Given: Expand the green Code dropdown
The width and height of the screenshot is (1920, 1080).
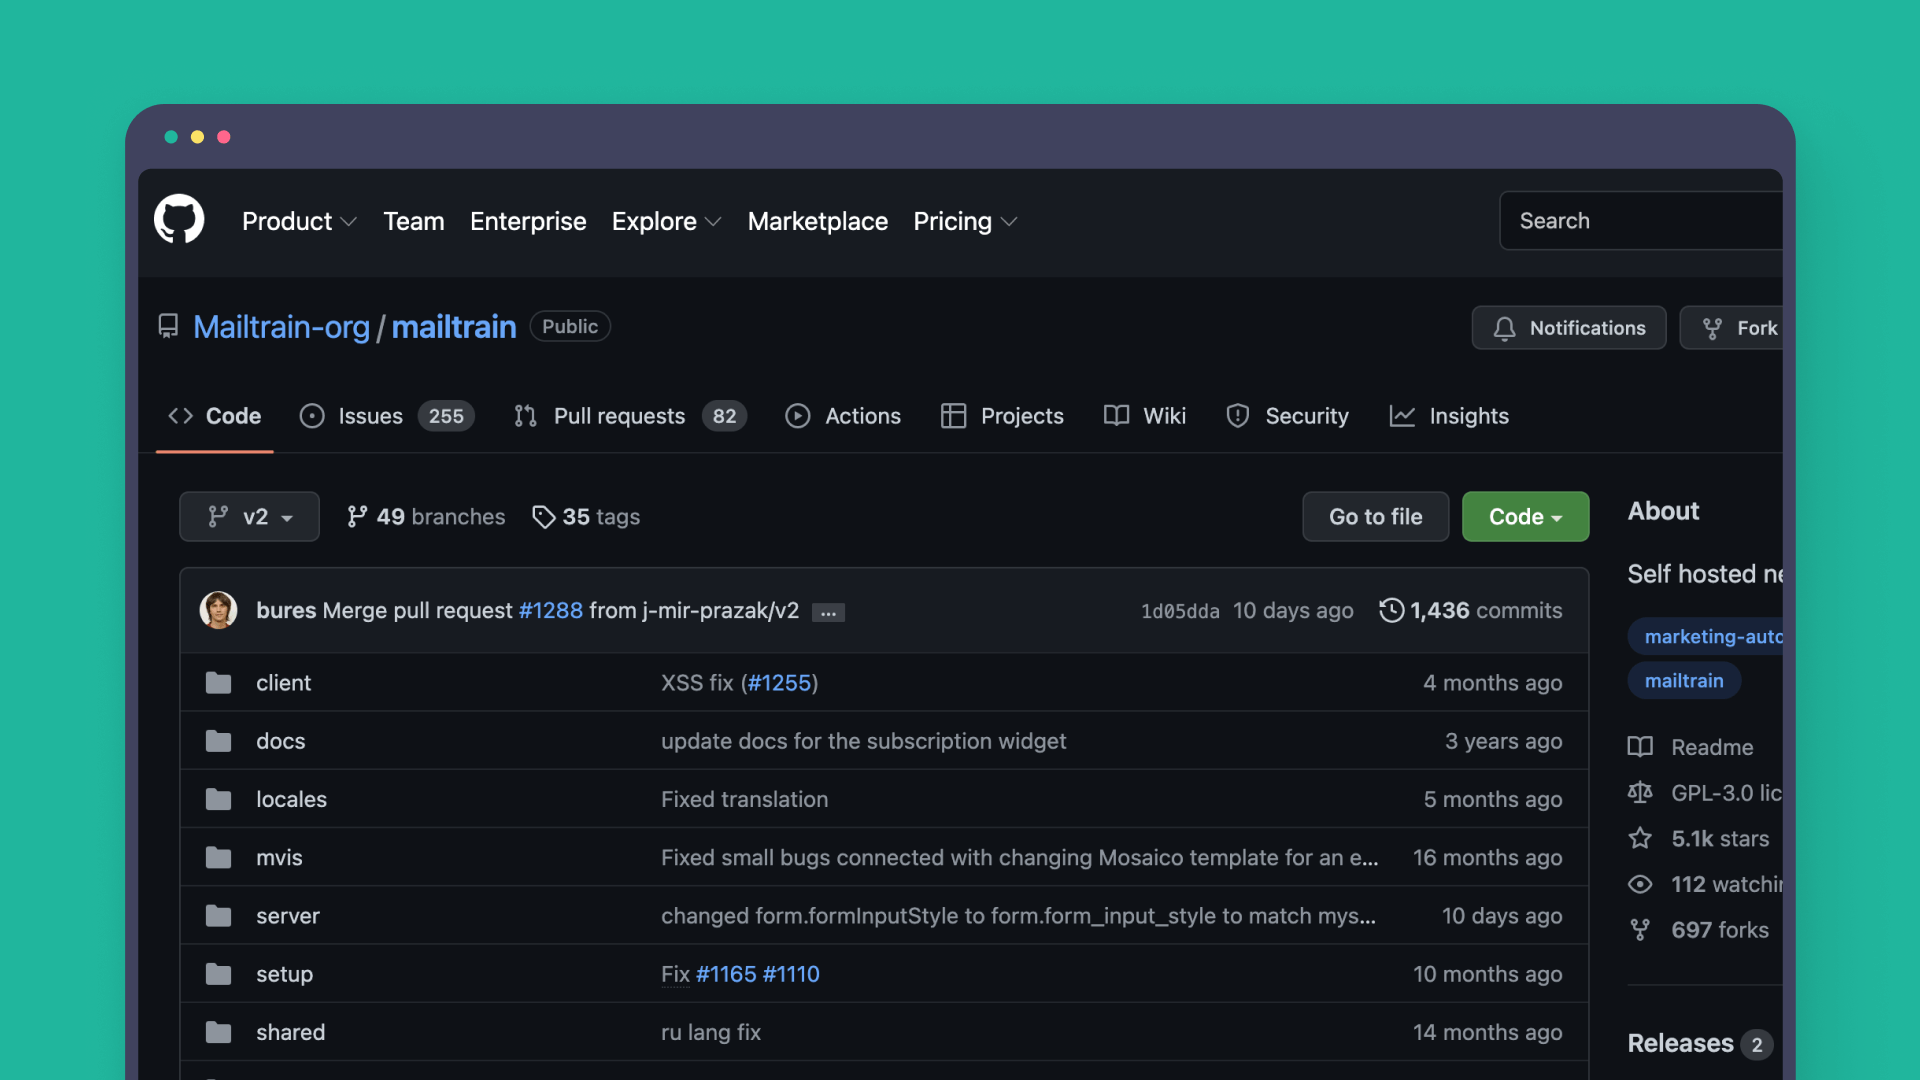Looking at the screenshot, I should pos(1524,517).
